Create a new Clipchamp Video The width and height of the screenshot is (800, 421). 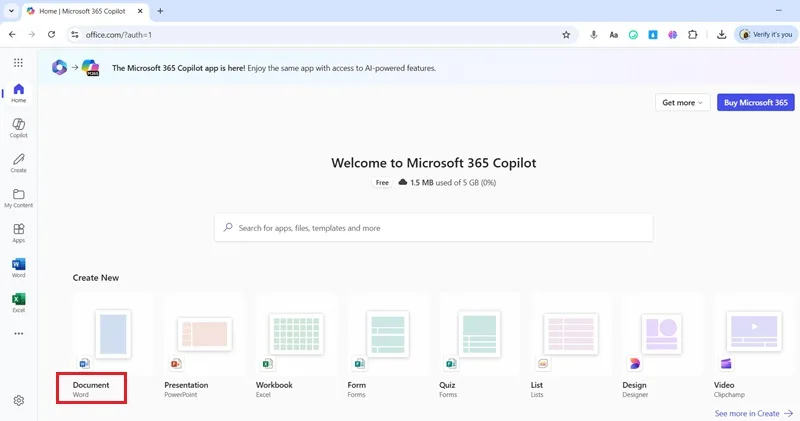tap(754, 346)
